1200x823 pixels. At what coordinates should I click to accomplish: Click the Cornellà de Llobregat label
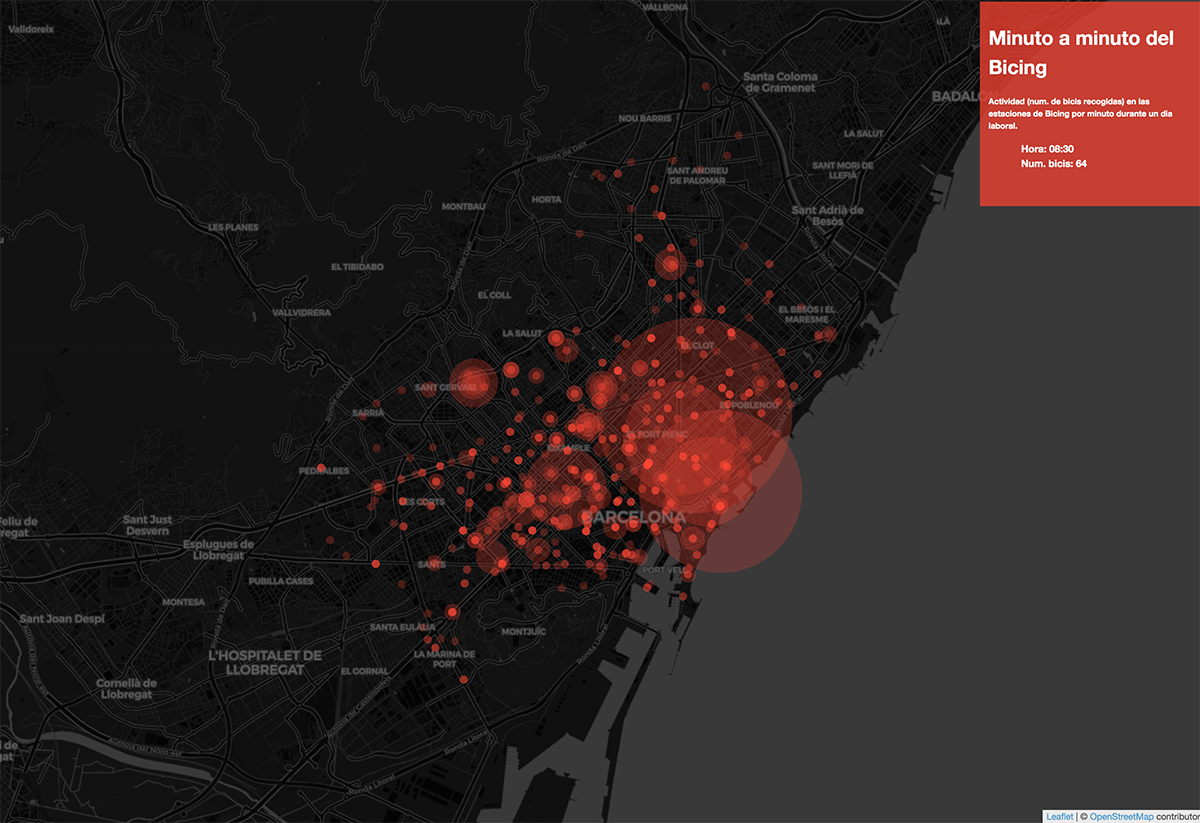pos(126,688)
